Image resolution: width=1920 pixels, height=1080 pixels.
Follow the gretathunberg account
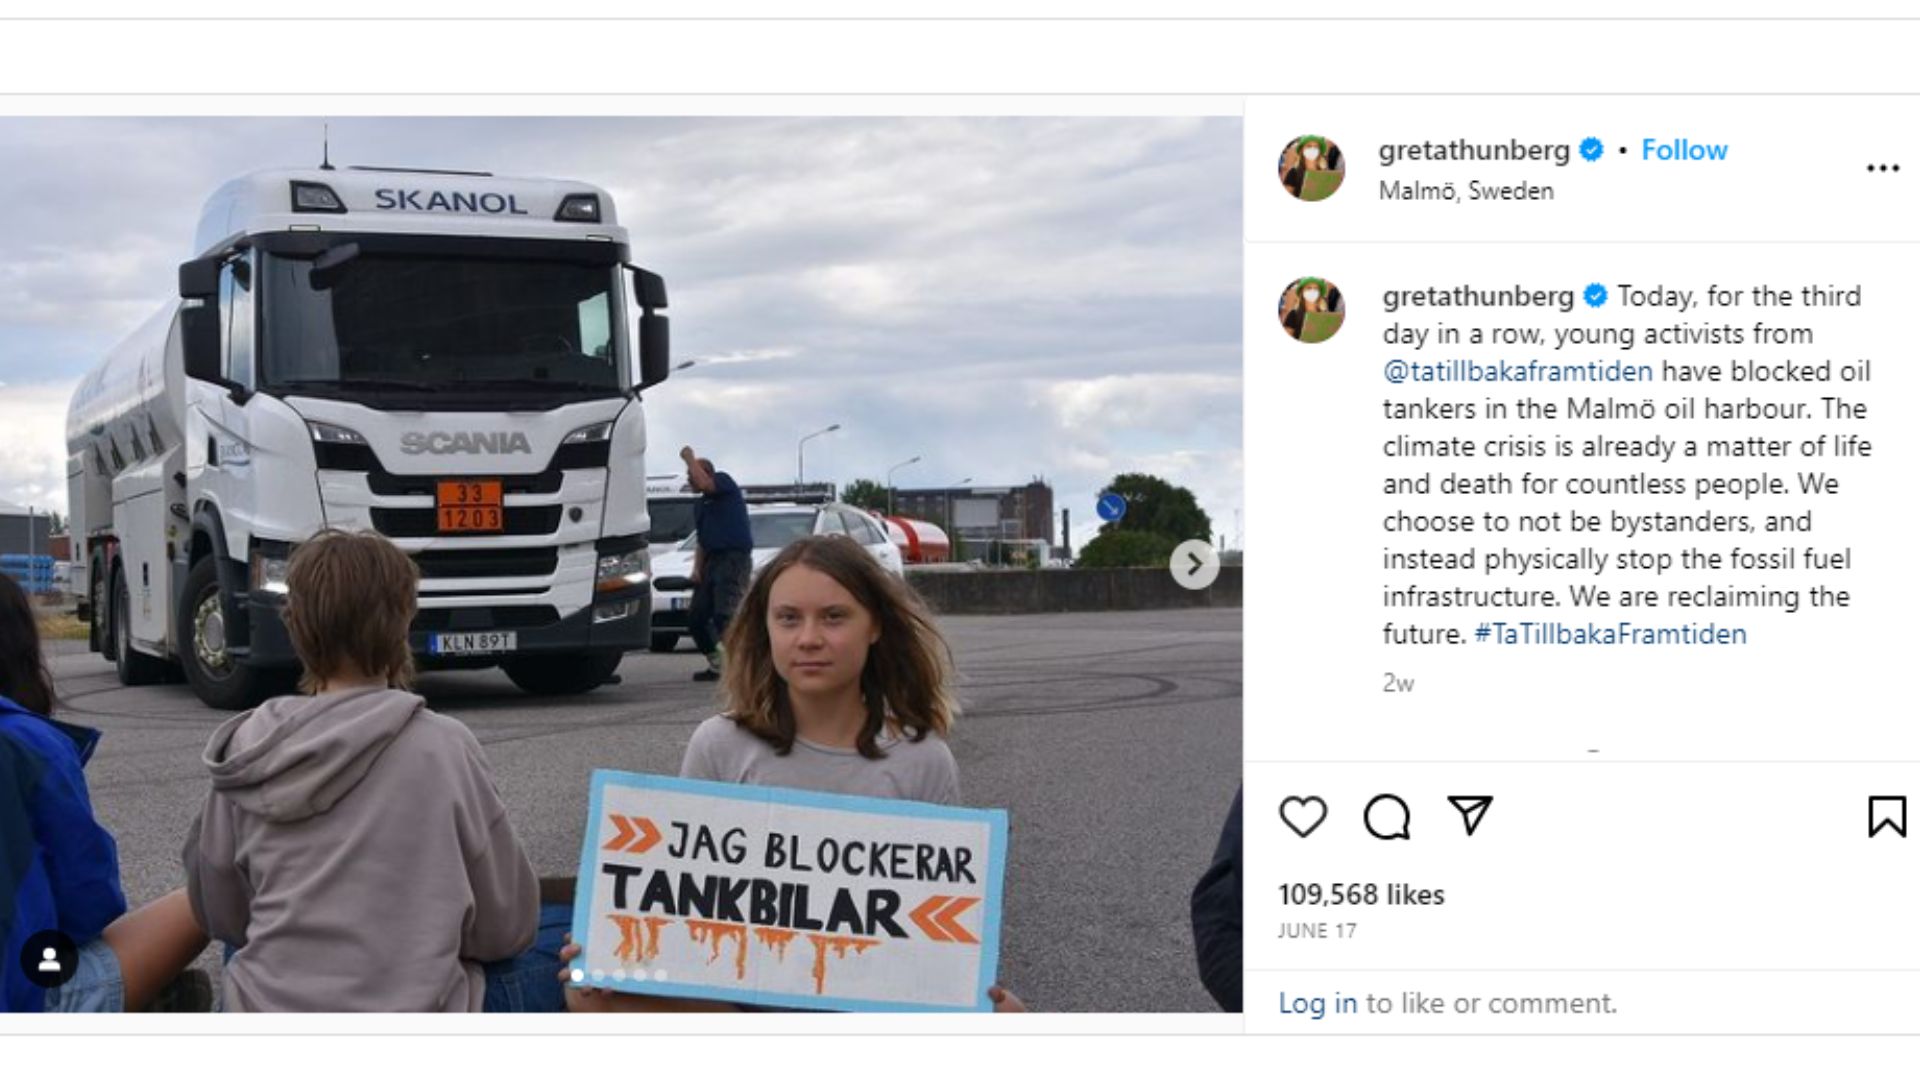1684,150
